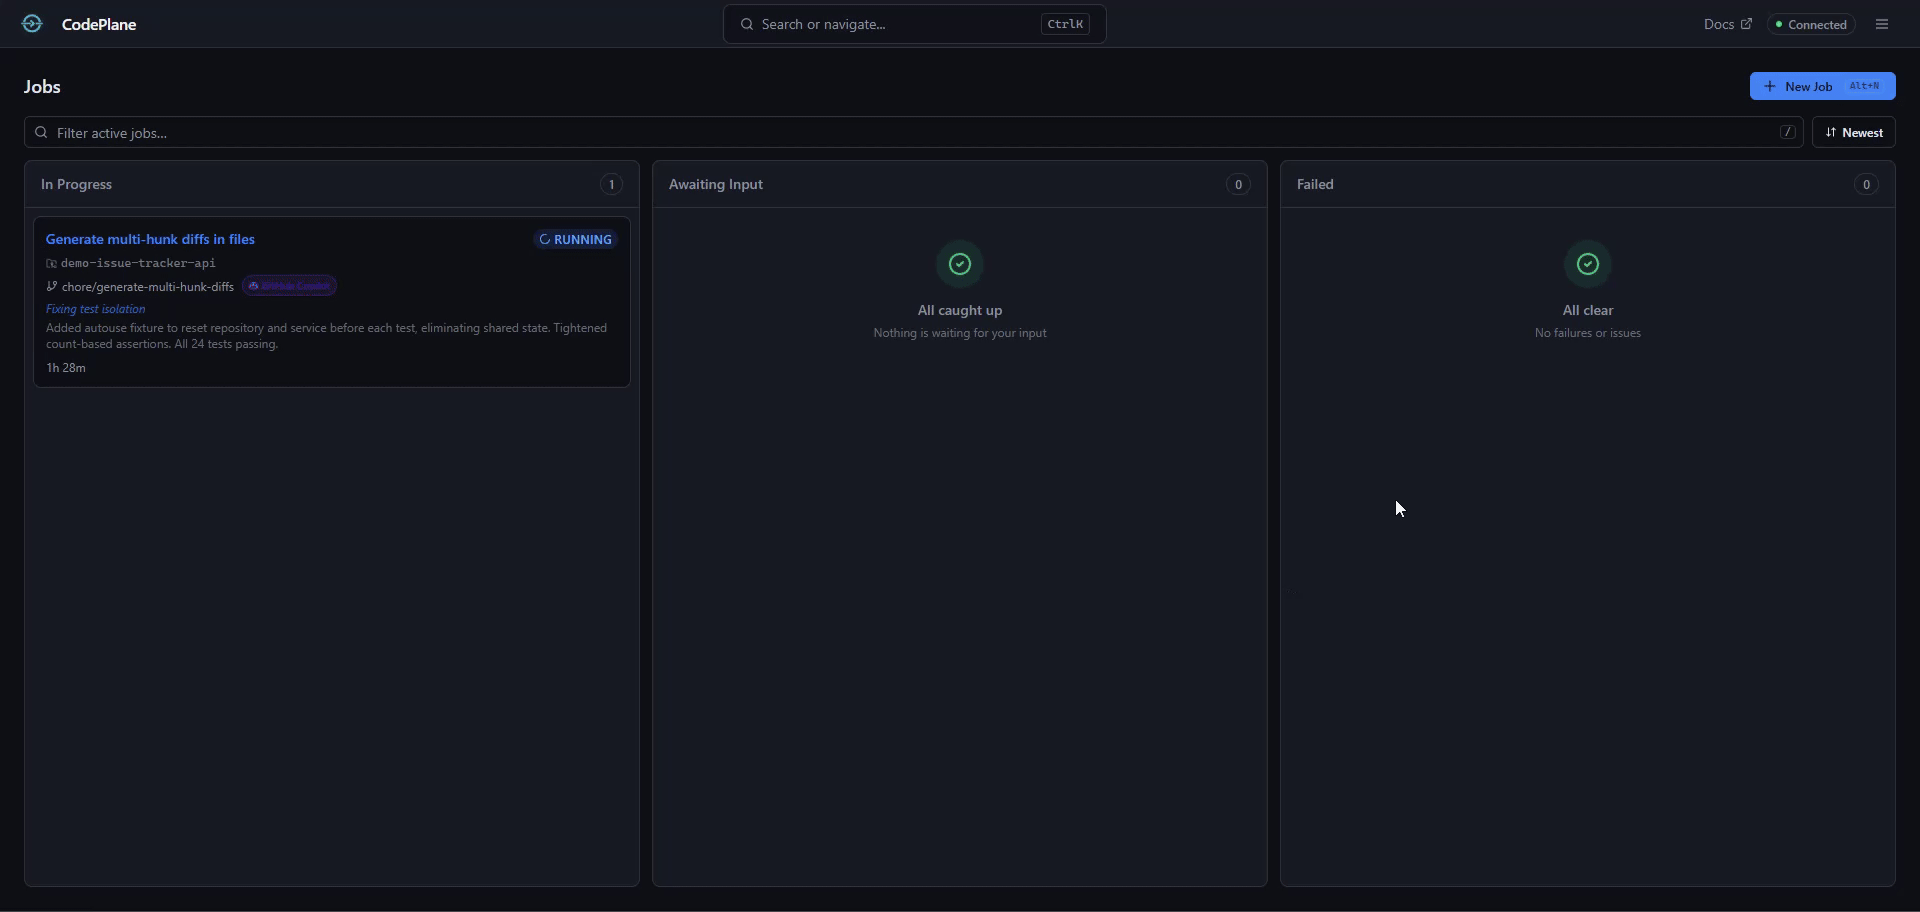
Task: Open the Newest sort dropdown
Action: (1853, 133)
